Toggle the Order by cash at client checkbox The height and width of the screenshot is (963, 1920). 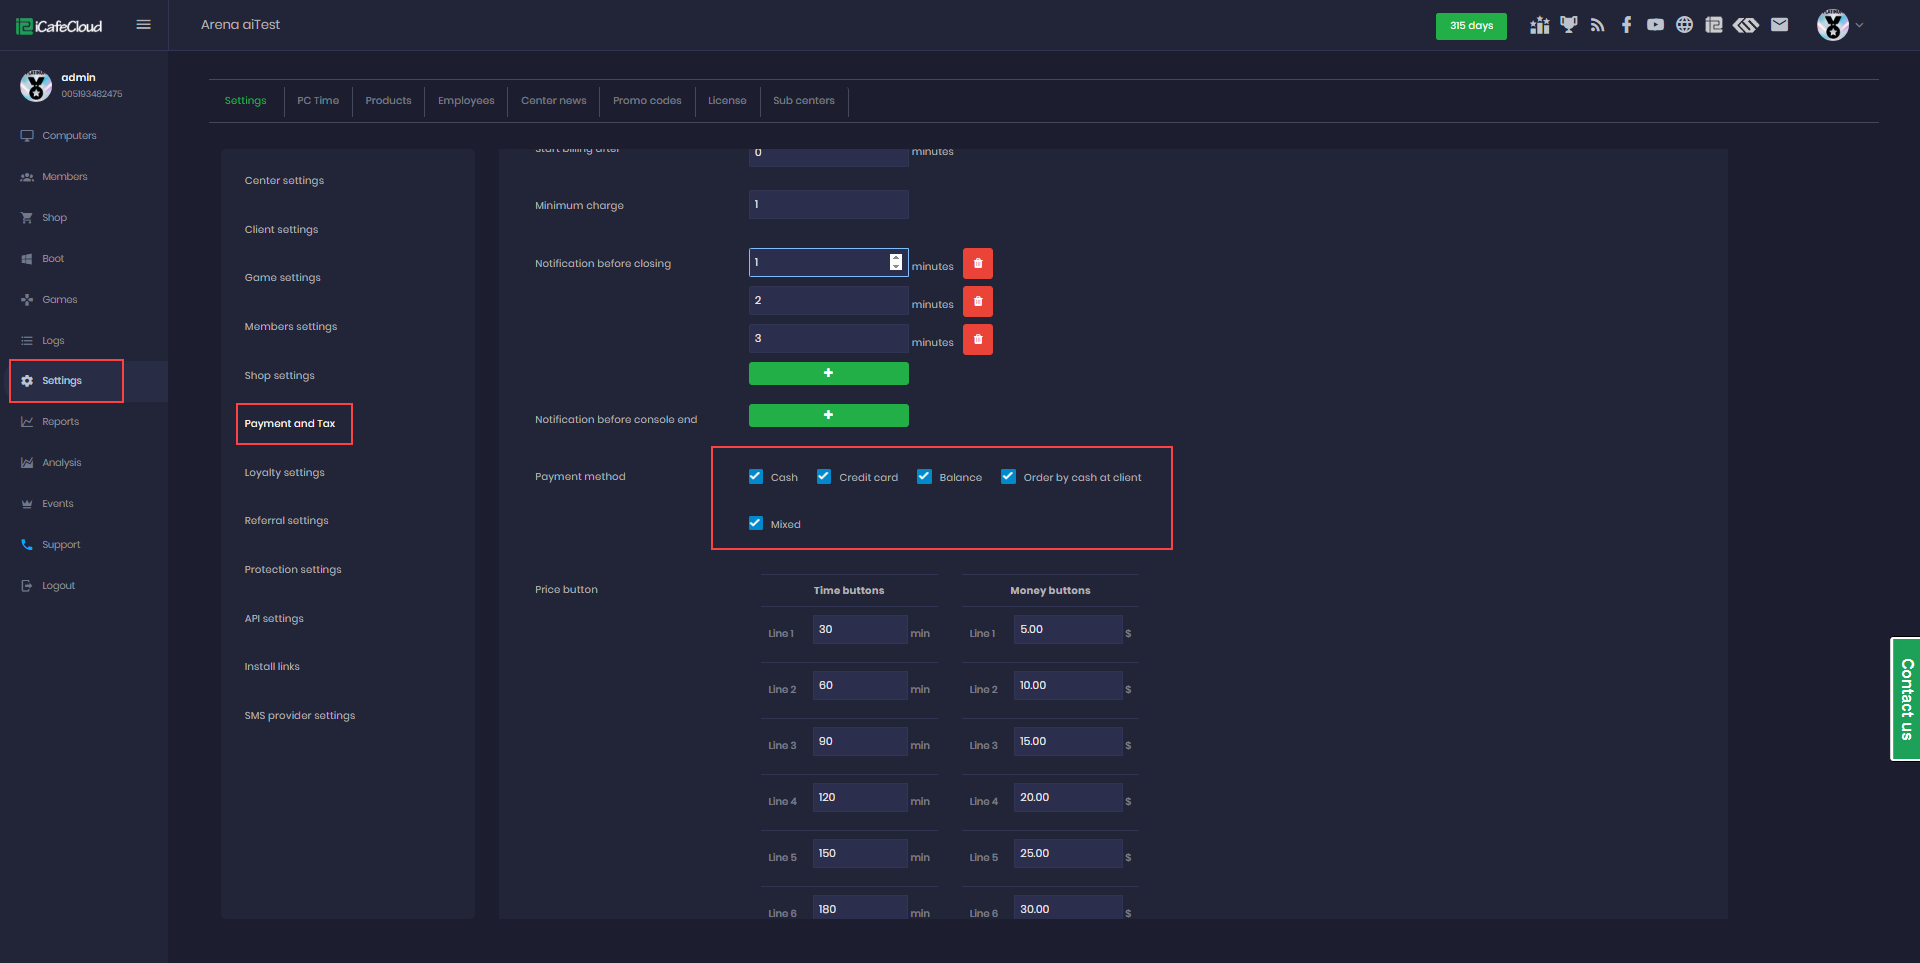click(x=1008, y=477)
